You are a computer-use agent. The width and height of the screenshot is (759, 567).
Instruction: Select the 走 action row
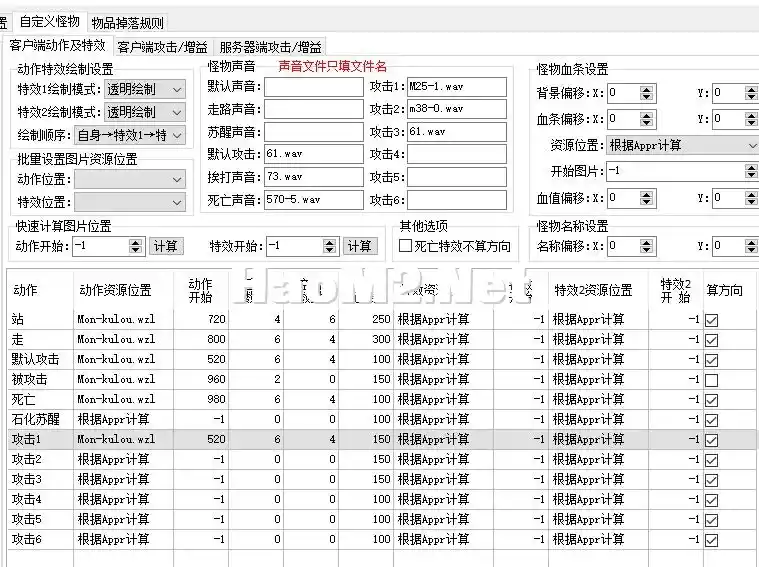point(382,339)
